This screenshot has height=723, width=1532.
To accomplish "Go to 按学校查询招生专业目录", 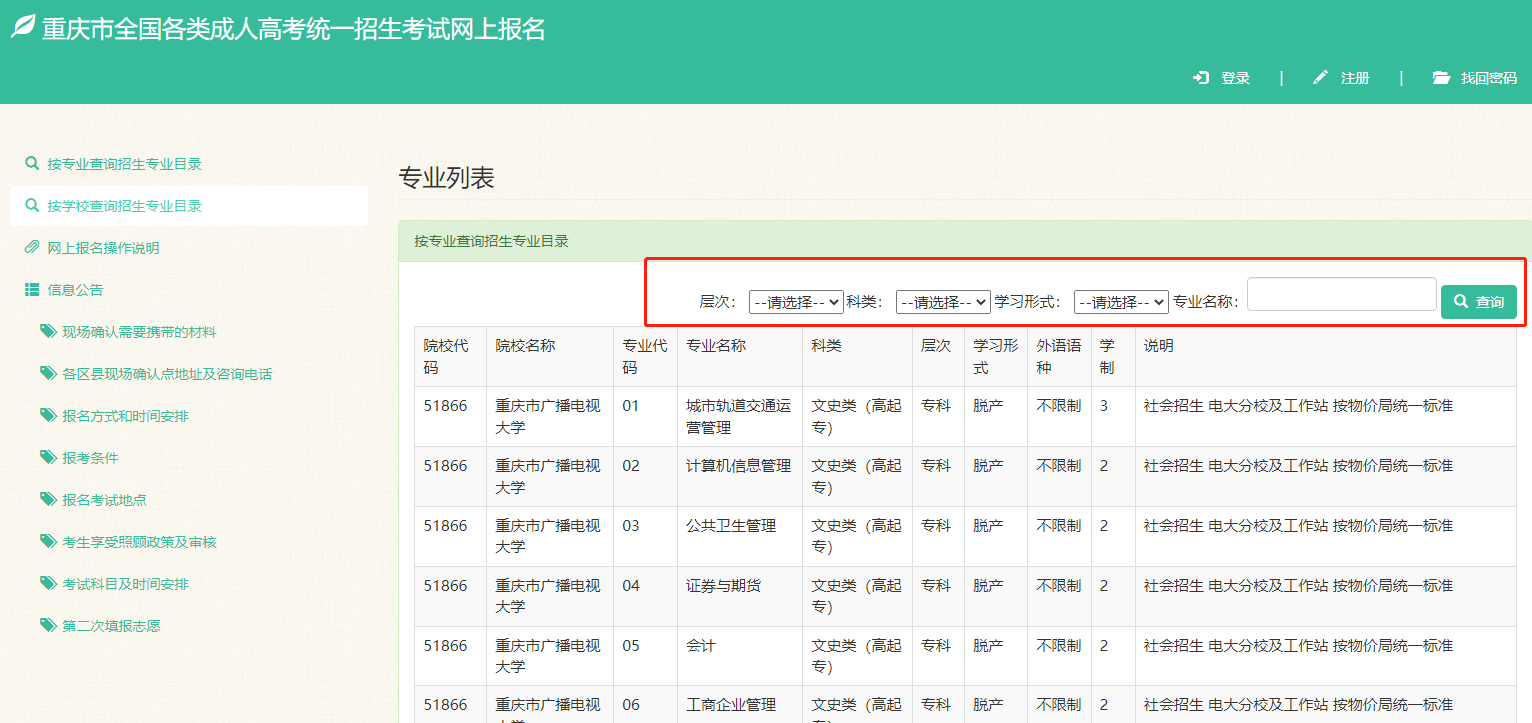I will [125, 206].
